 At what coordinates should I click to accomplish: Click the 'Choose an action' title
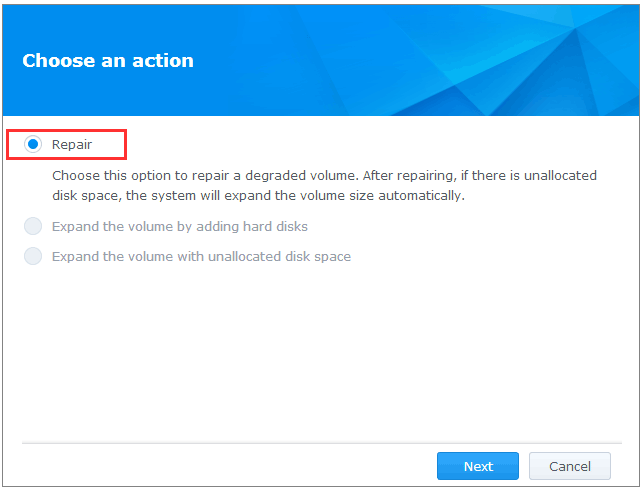(108, 60)
